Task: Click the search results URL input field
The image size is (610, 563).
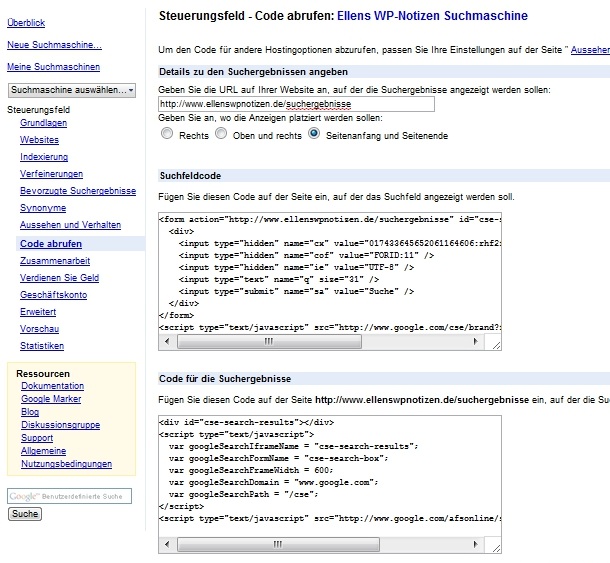Action: click(x=296, y=104)
